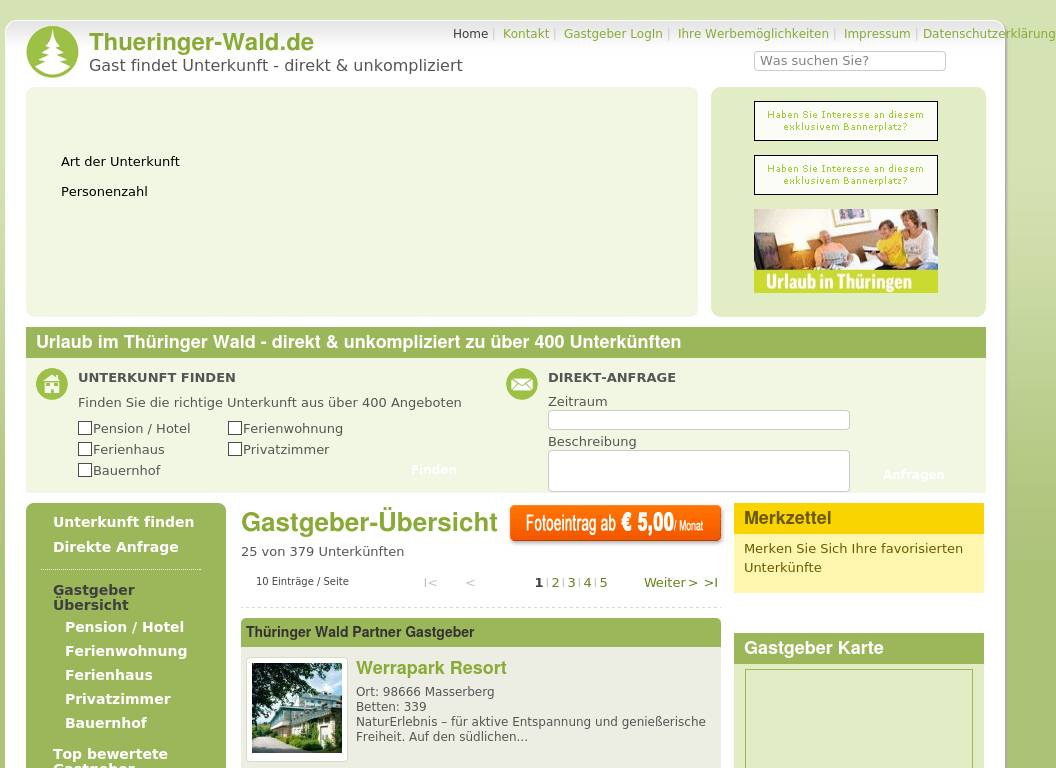The height and width of the screenshot is (768, 1056).
Task: Tick the Ferienwohnung checkbox
Action: coord(235,428)
